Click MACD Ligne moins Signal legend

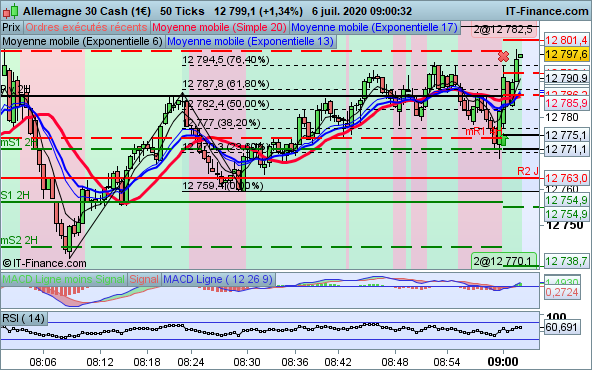click(x=63, y=279)
